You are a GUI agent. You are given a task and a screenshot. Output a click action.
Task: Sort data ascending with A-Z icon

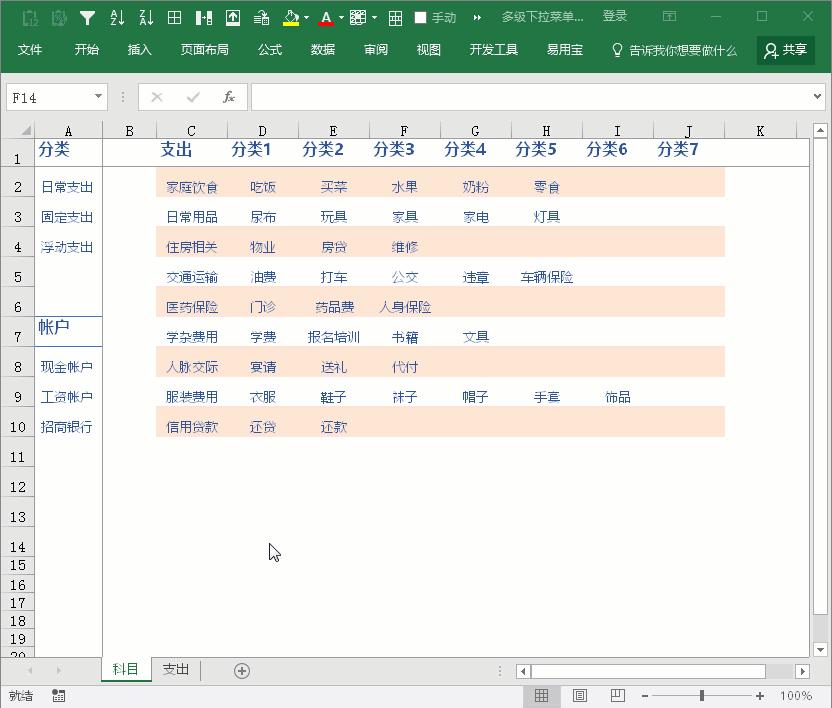[x=117, y=16]
